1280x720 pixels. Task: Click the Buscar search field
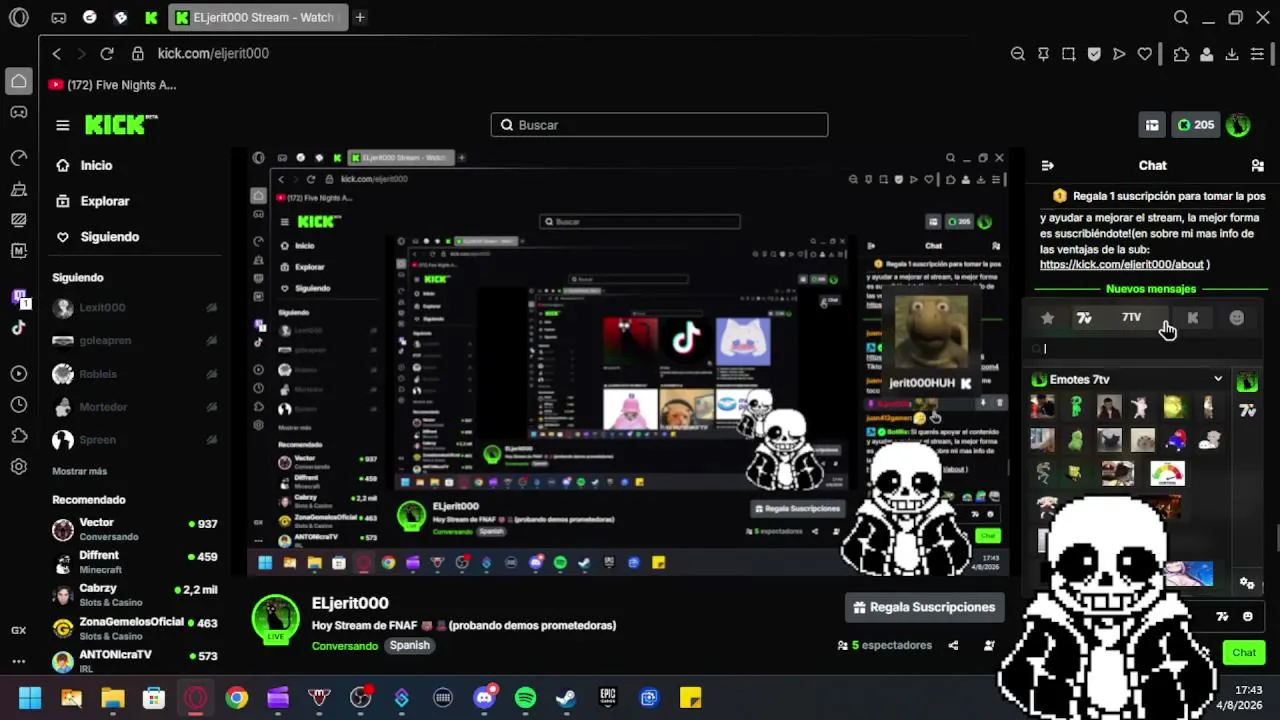659,125
